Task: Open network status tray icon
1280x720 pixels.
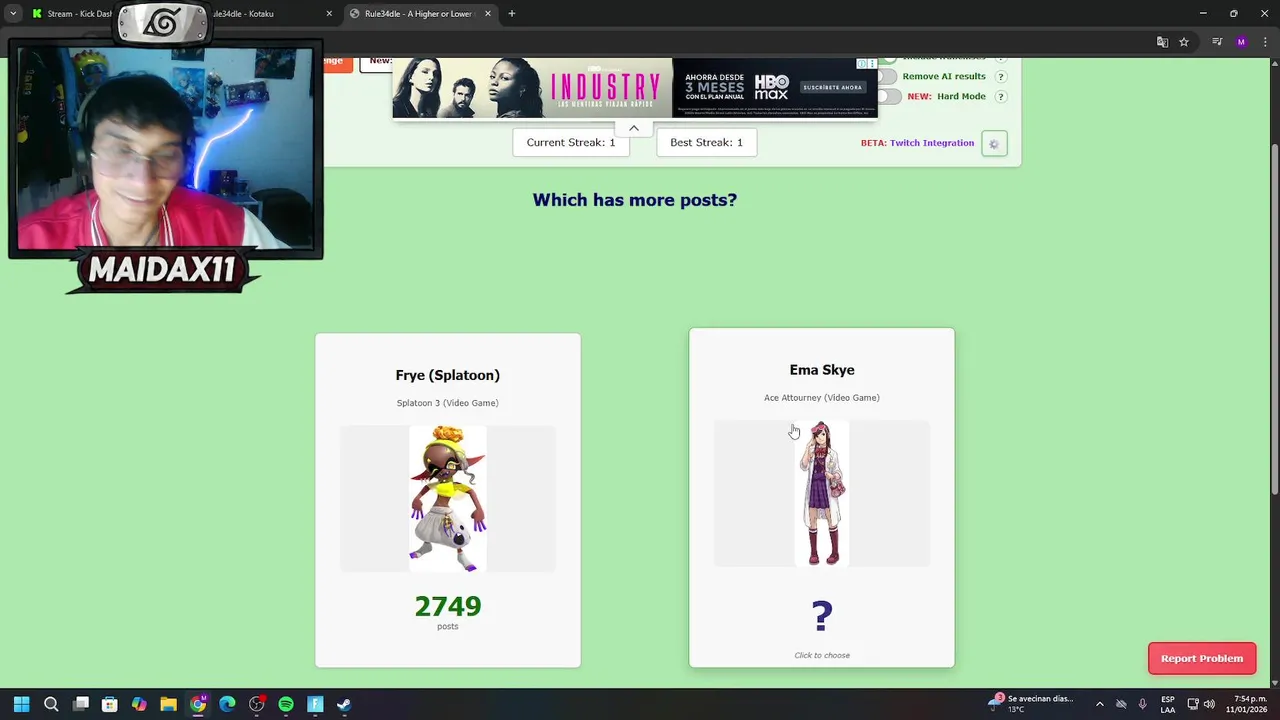Action: [1192, 704]
